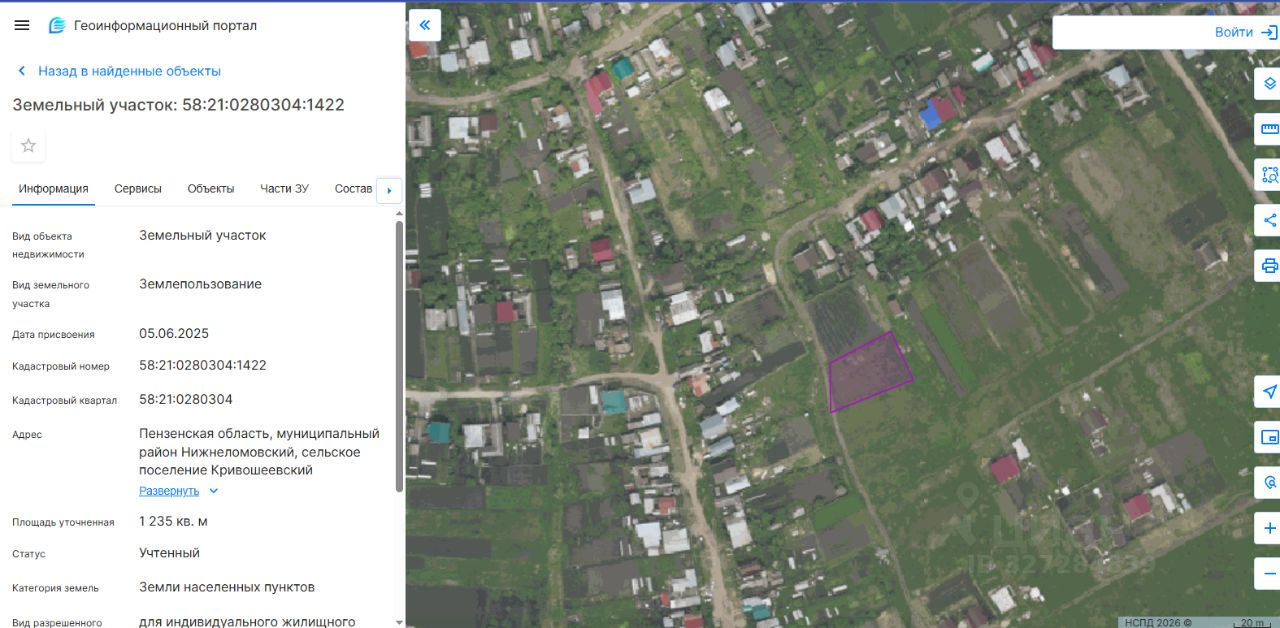Viewport: 1280px width, 628px height.
Task: Select the cadastral quarter value 58:21:0280304
Action: pyautogui.click(x=186, y=399)
